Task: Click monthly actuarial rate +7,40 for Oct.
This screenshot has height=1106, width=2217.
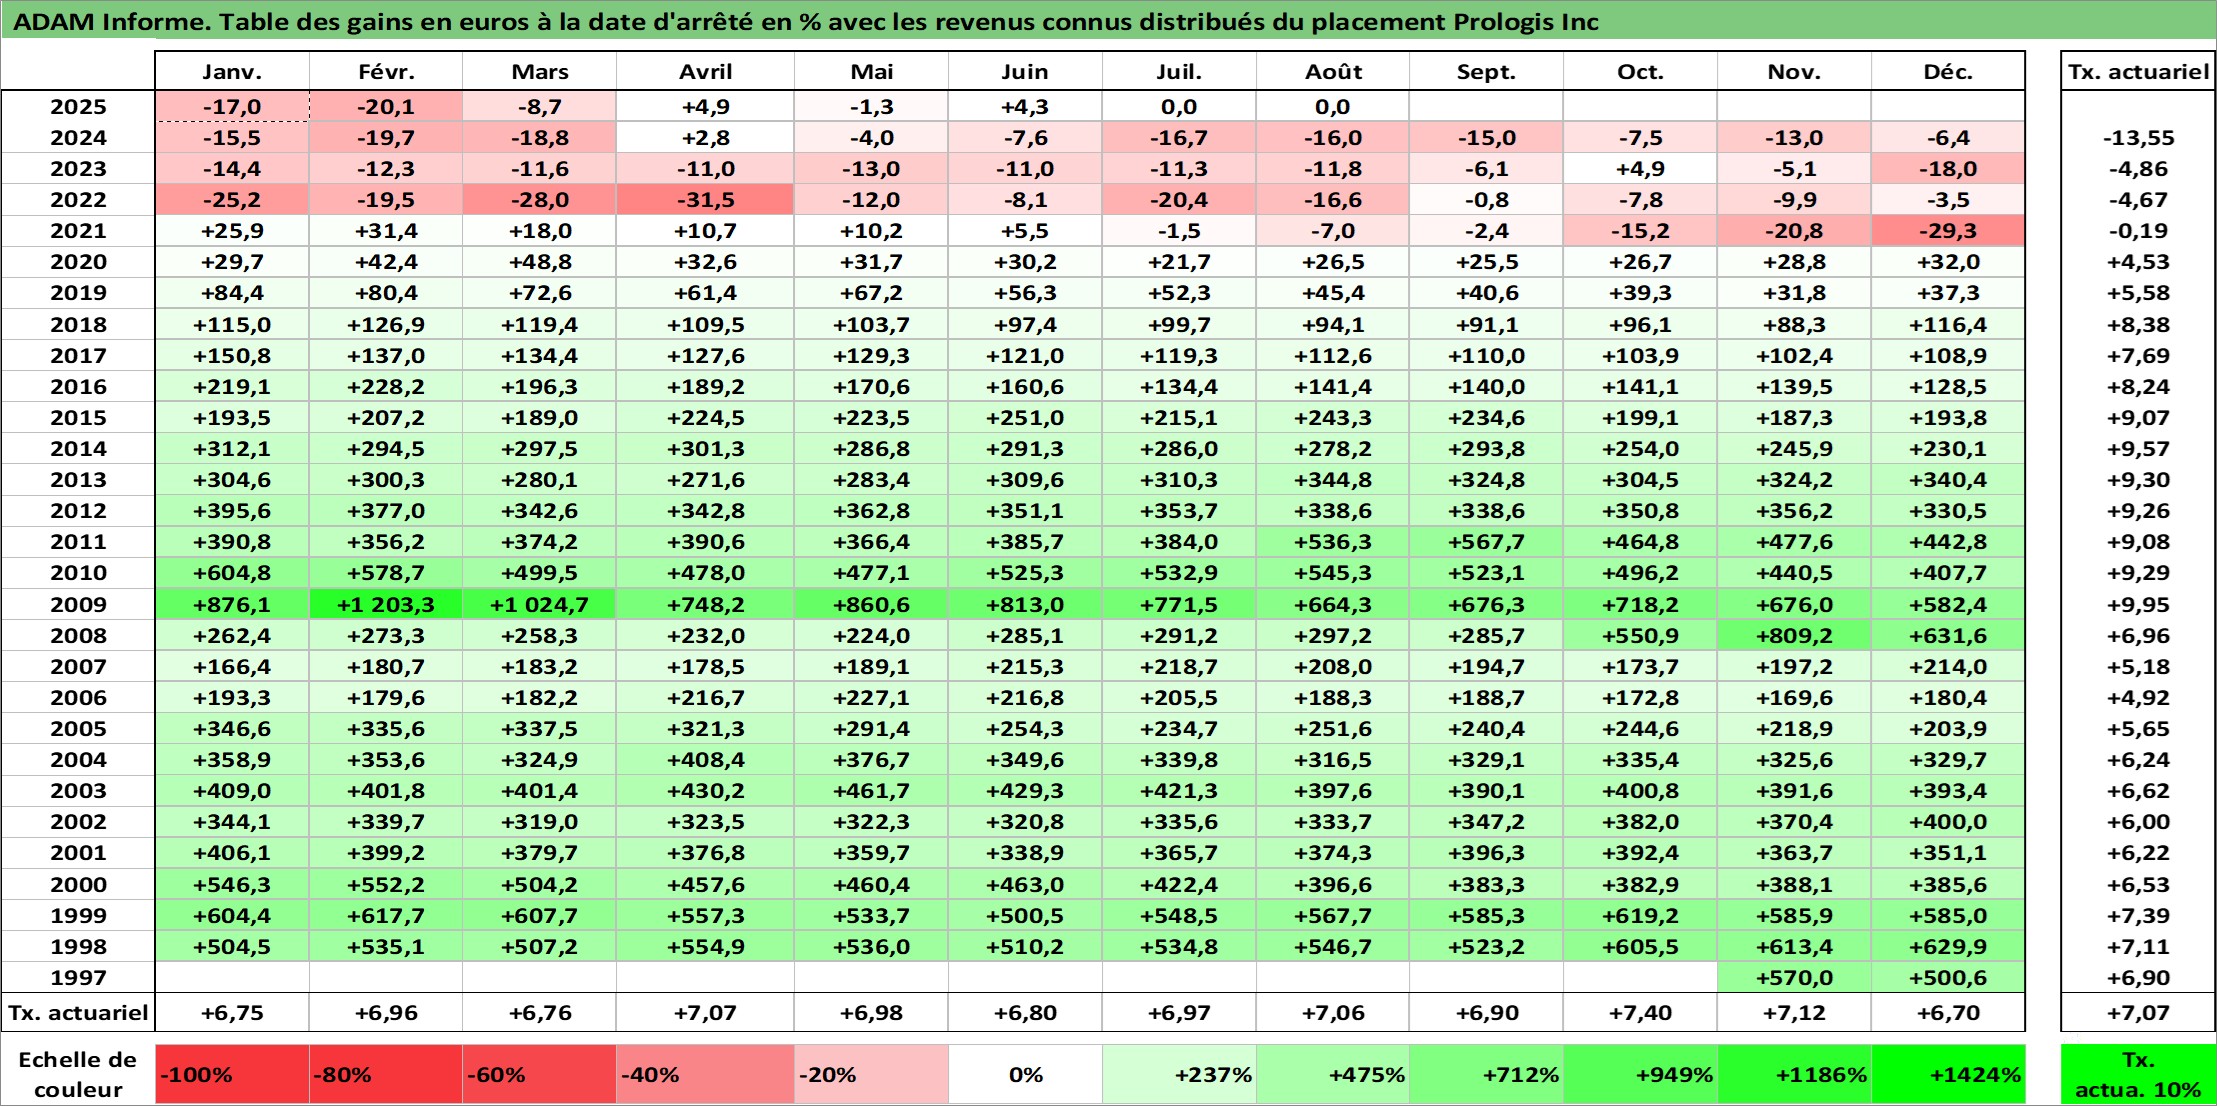Action: coord(1640,1013)
